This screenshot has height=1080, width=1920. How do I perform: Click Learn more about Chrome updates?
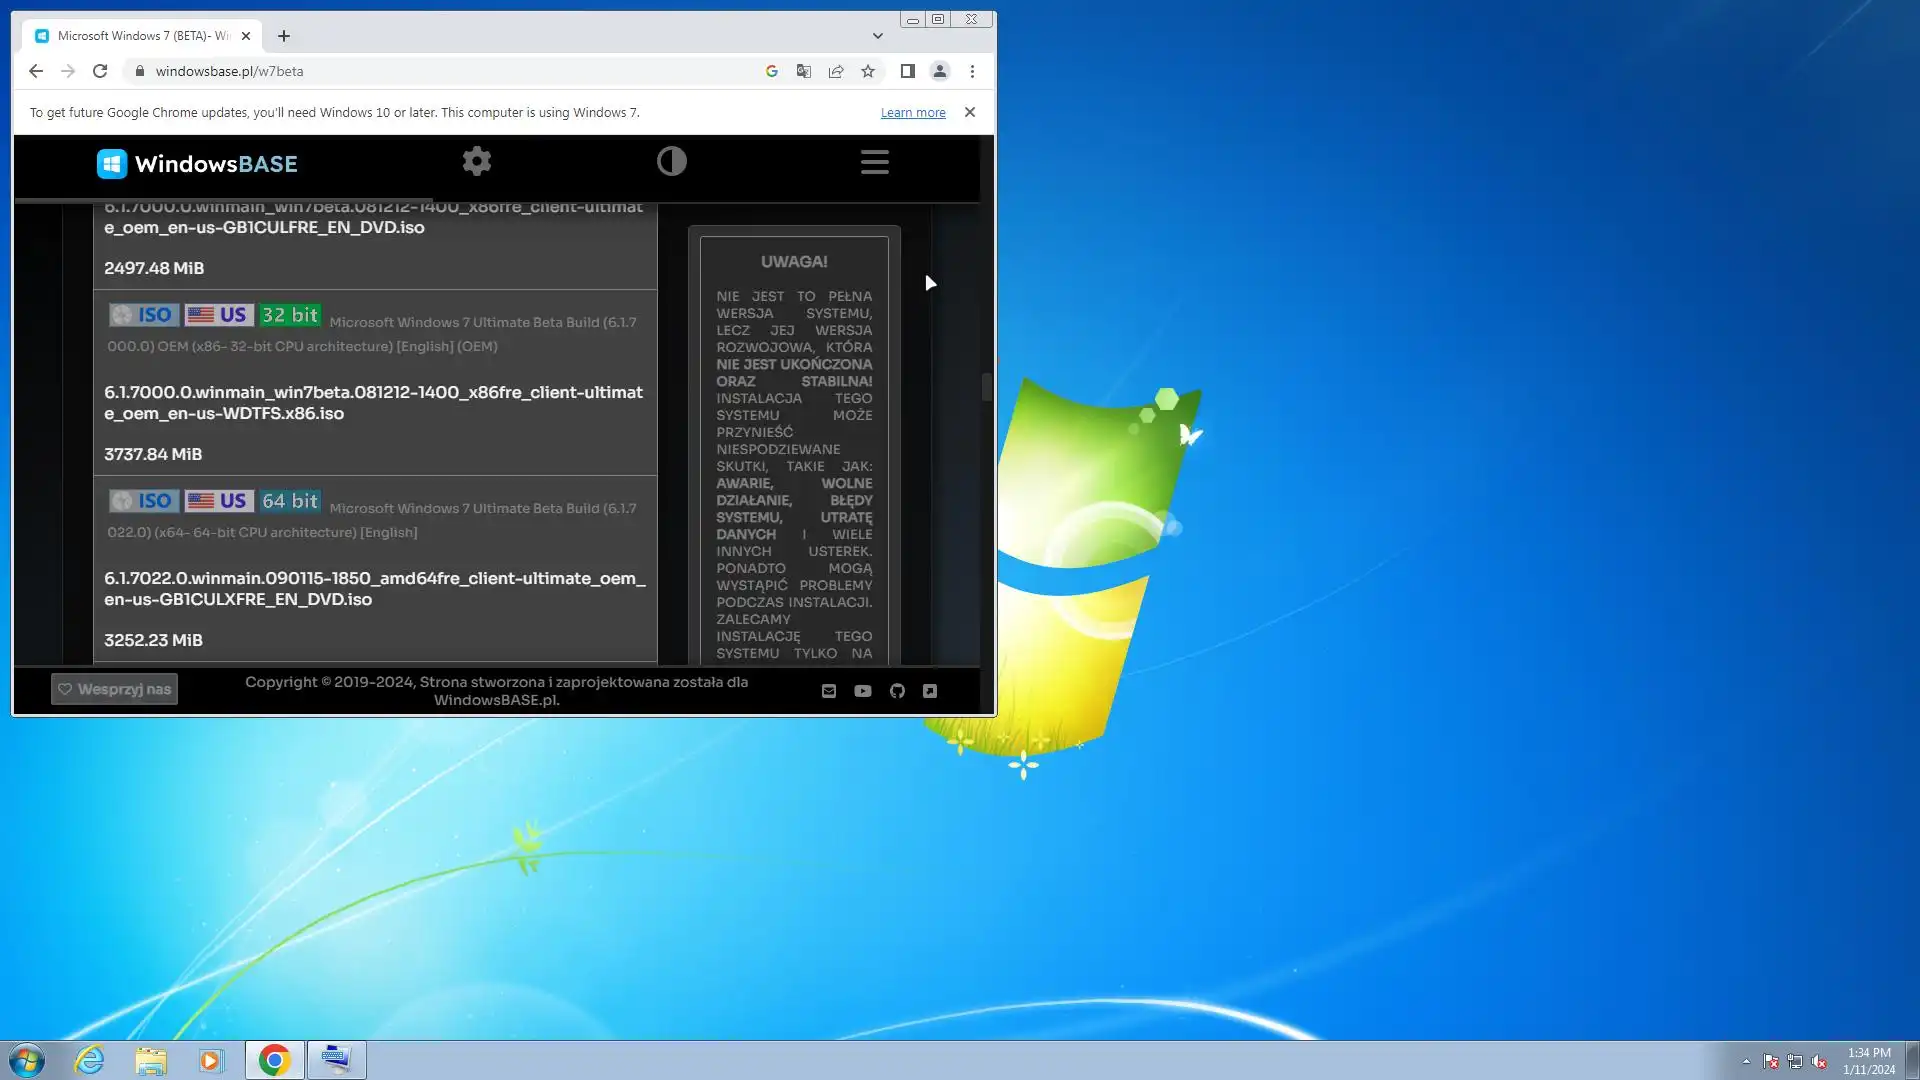(x=912, y=113)
